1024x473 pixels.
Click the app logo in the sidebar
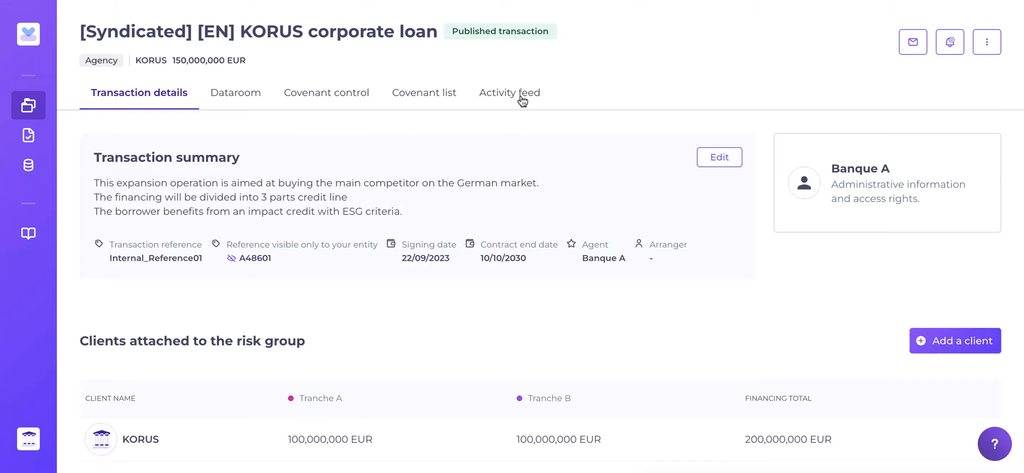click(x=28, y=34)
